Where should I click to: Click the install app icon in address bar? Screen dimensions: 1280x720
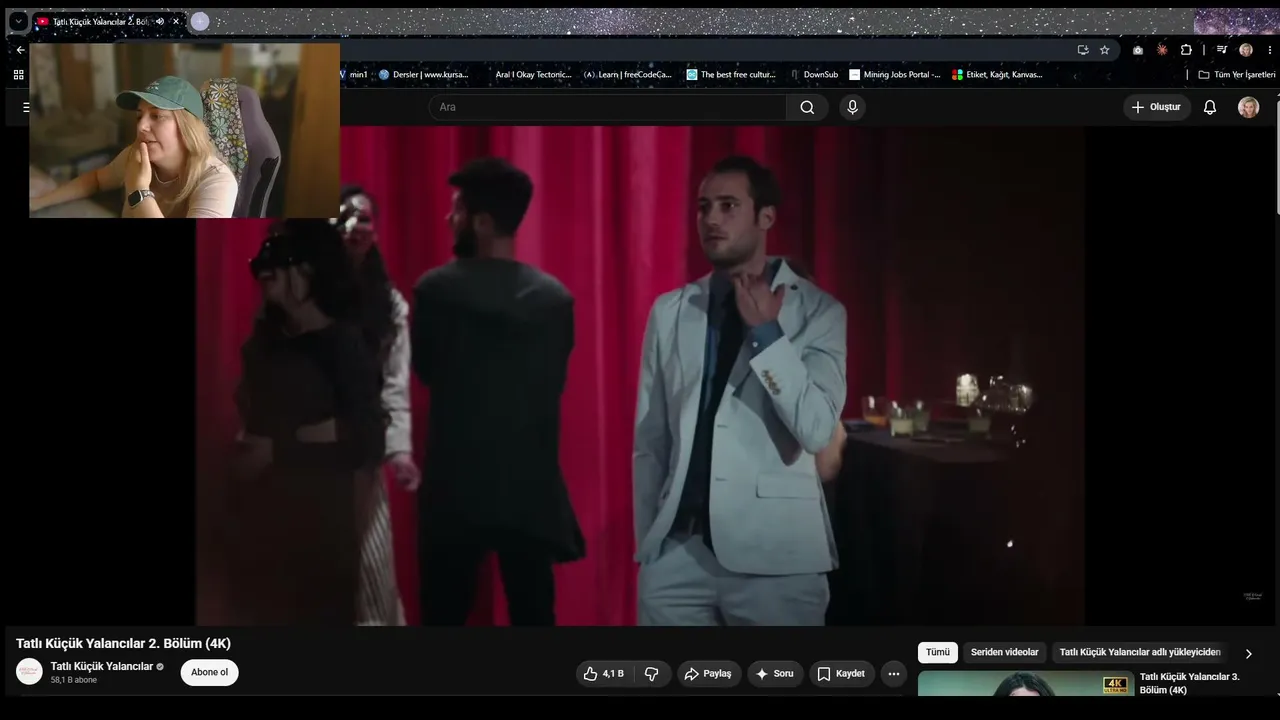[1083, 50]
